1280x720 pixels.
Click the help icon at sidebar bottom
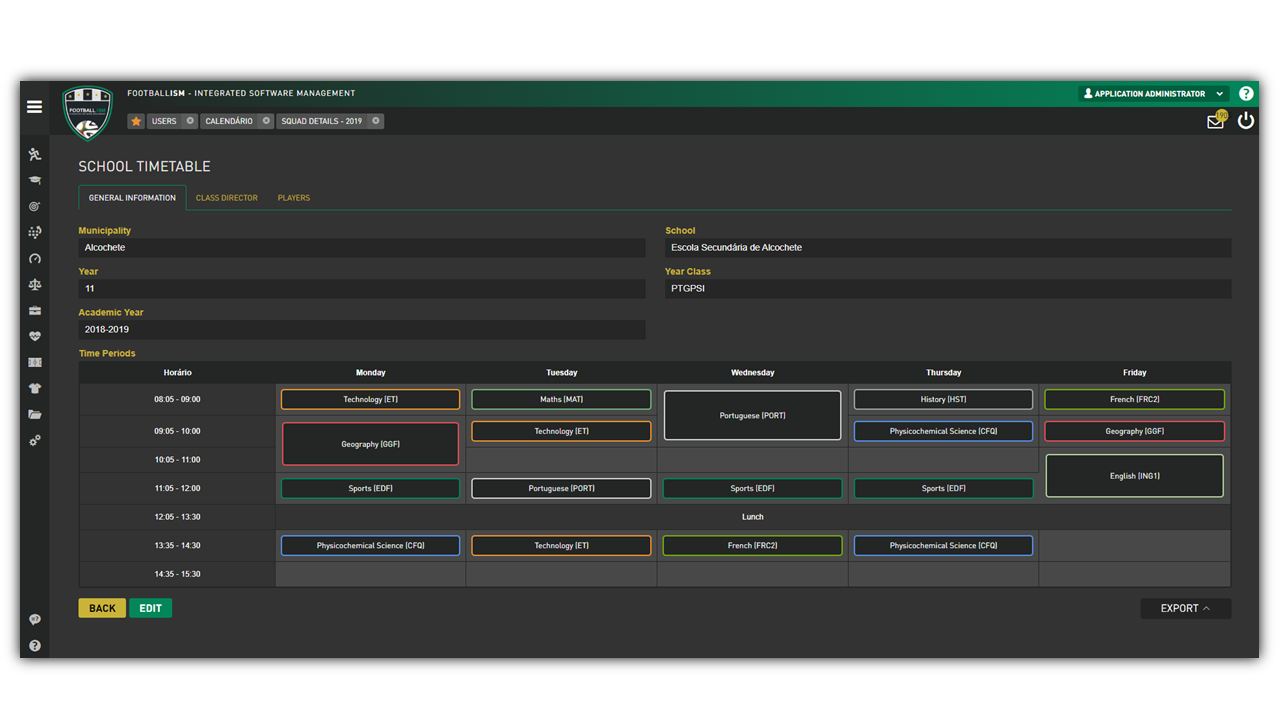tap(35, 645)
